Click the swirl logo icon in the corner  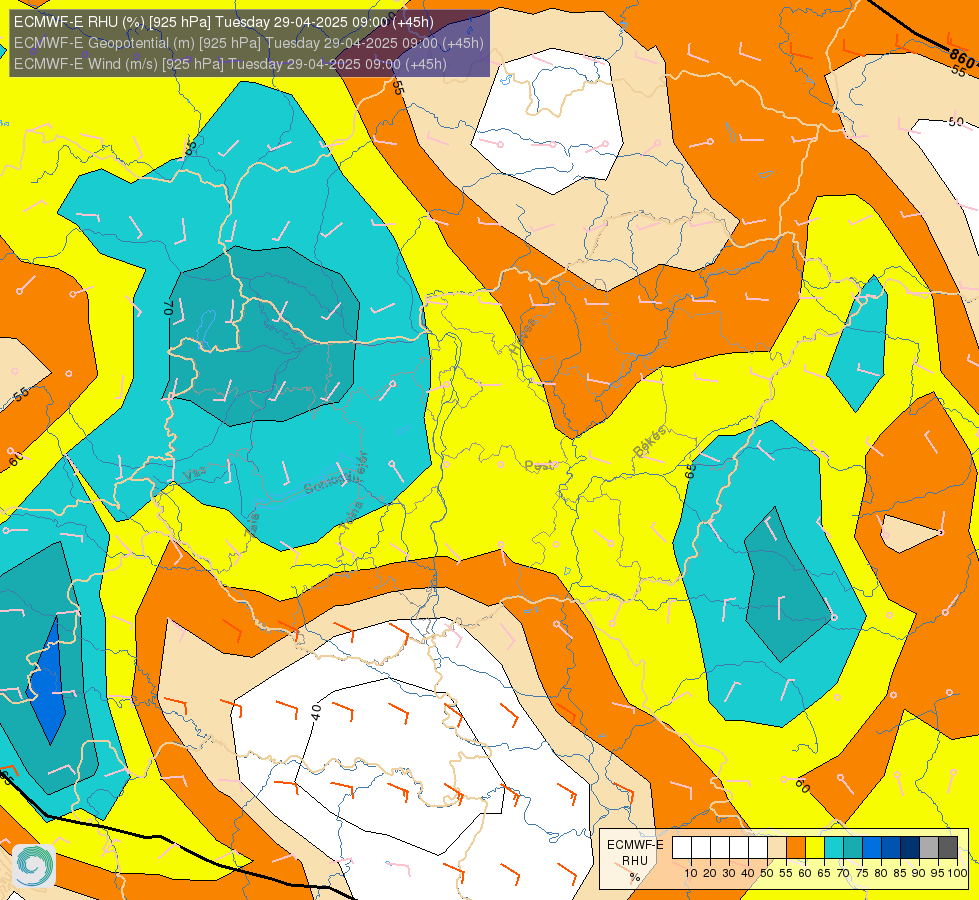33,865
